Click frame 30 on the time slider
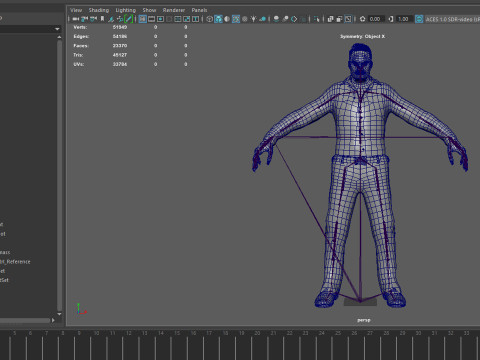The width and height of the screenshot is (480, 360). tap(418, 333)
